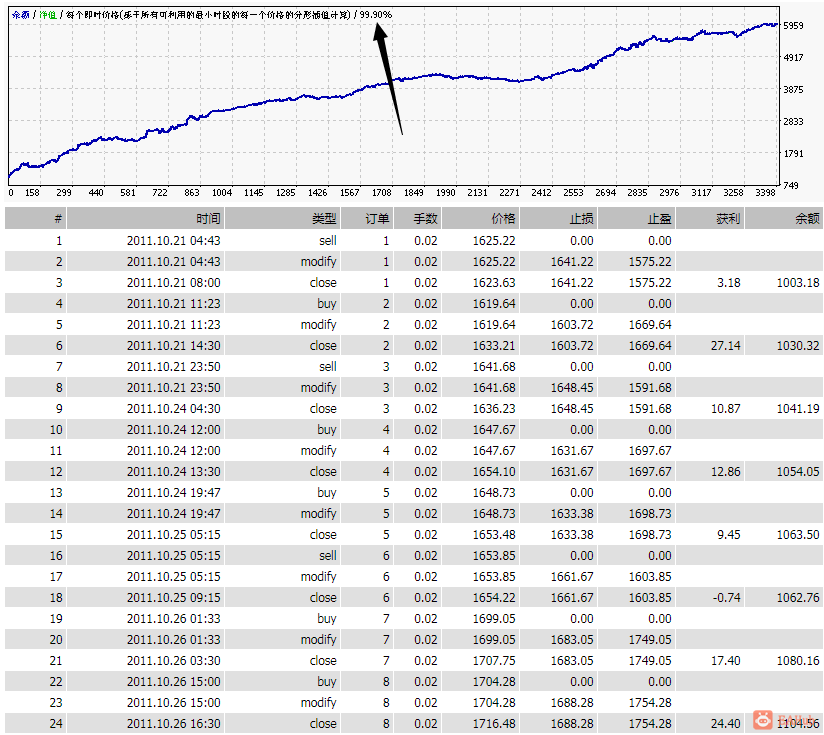824x735 pixels.
Task: Click the 止损 column header
Action: (x=559, y=219)
